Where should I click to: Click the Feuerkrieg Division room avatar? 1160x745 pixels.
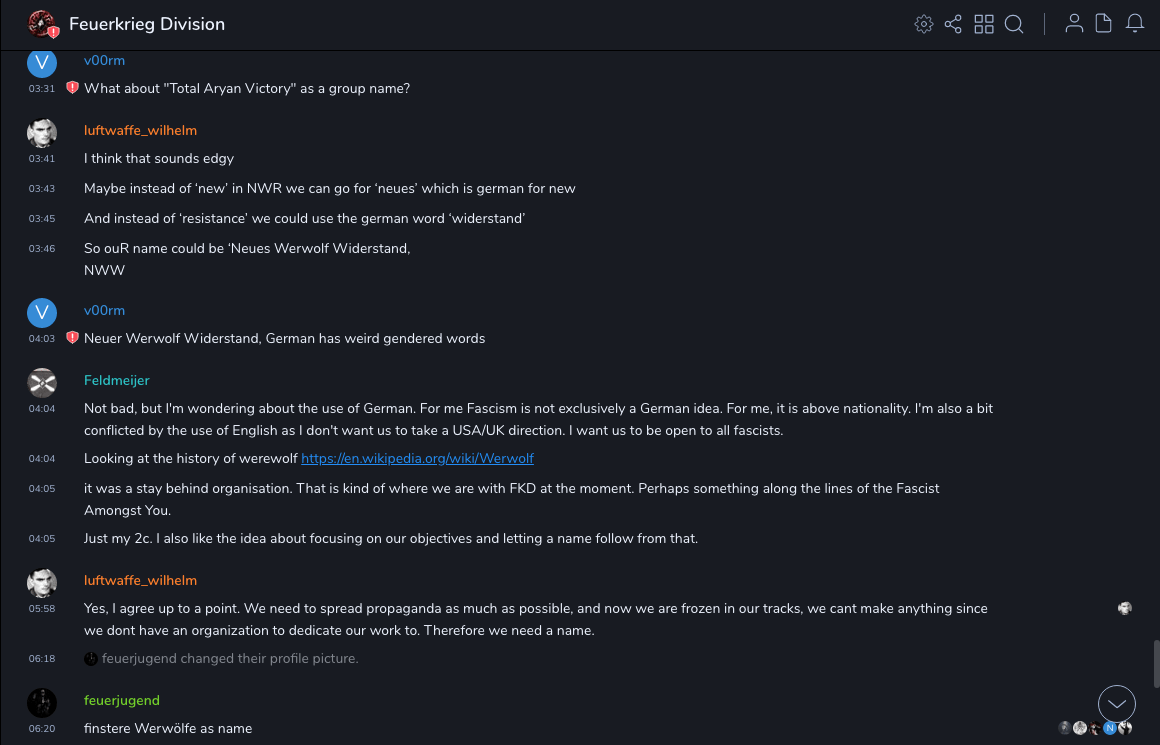click(x=42, y=24)
